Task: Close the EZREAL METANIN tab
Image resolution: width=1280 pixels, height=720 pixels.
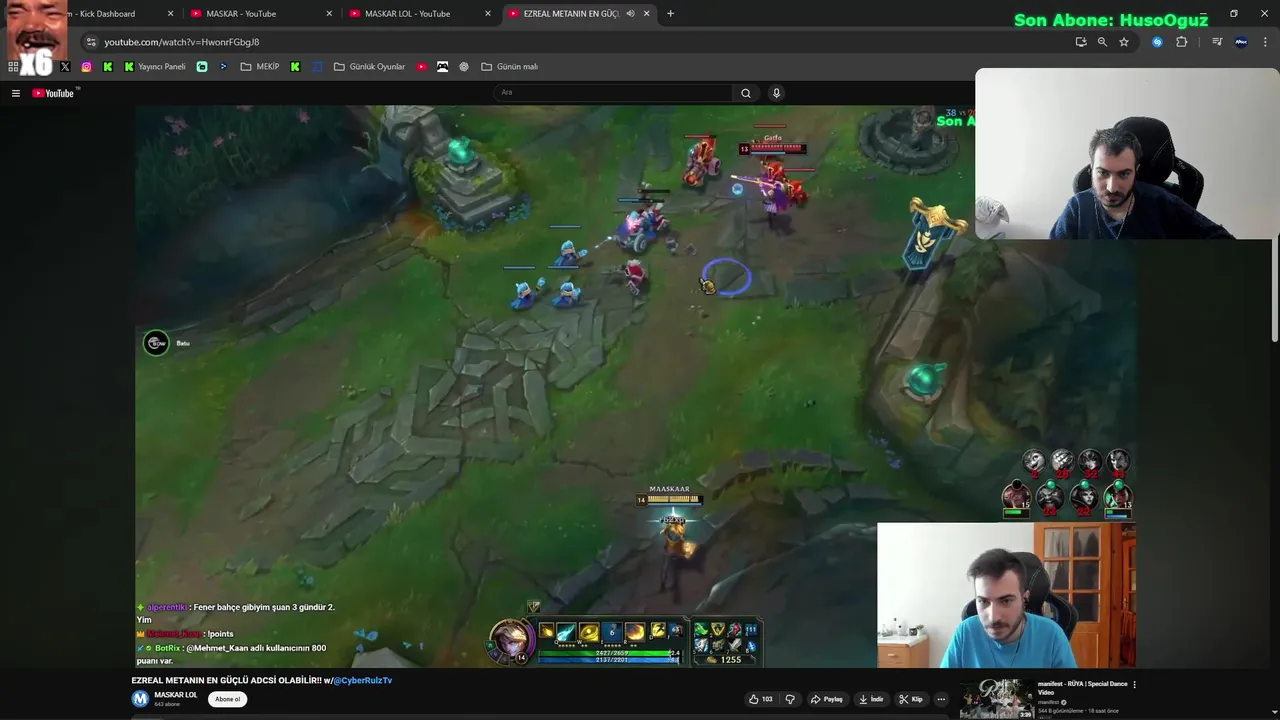Action: [647, 14]
